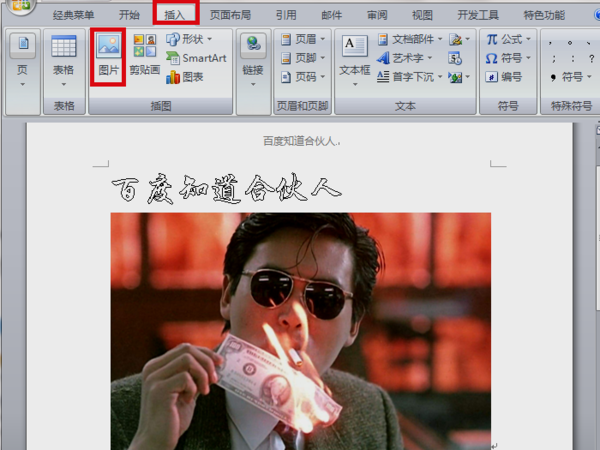Switch to the 审阅 (Review) tab

click(377, 15)
